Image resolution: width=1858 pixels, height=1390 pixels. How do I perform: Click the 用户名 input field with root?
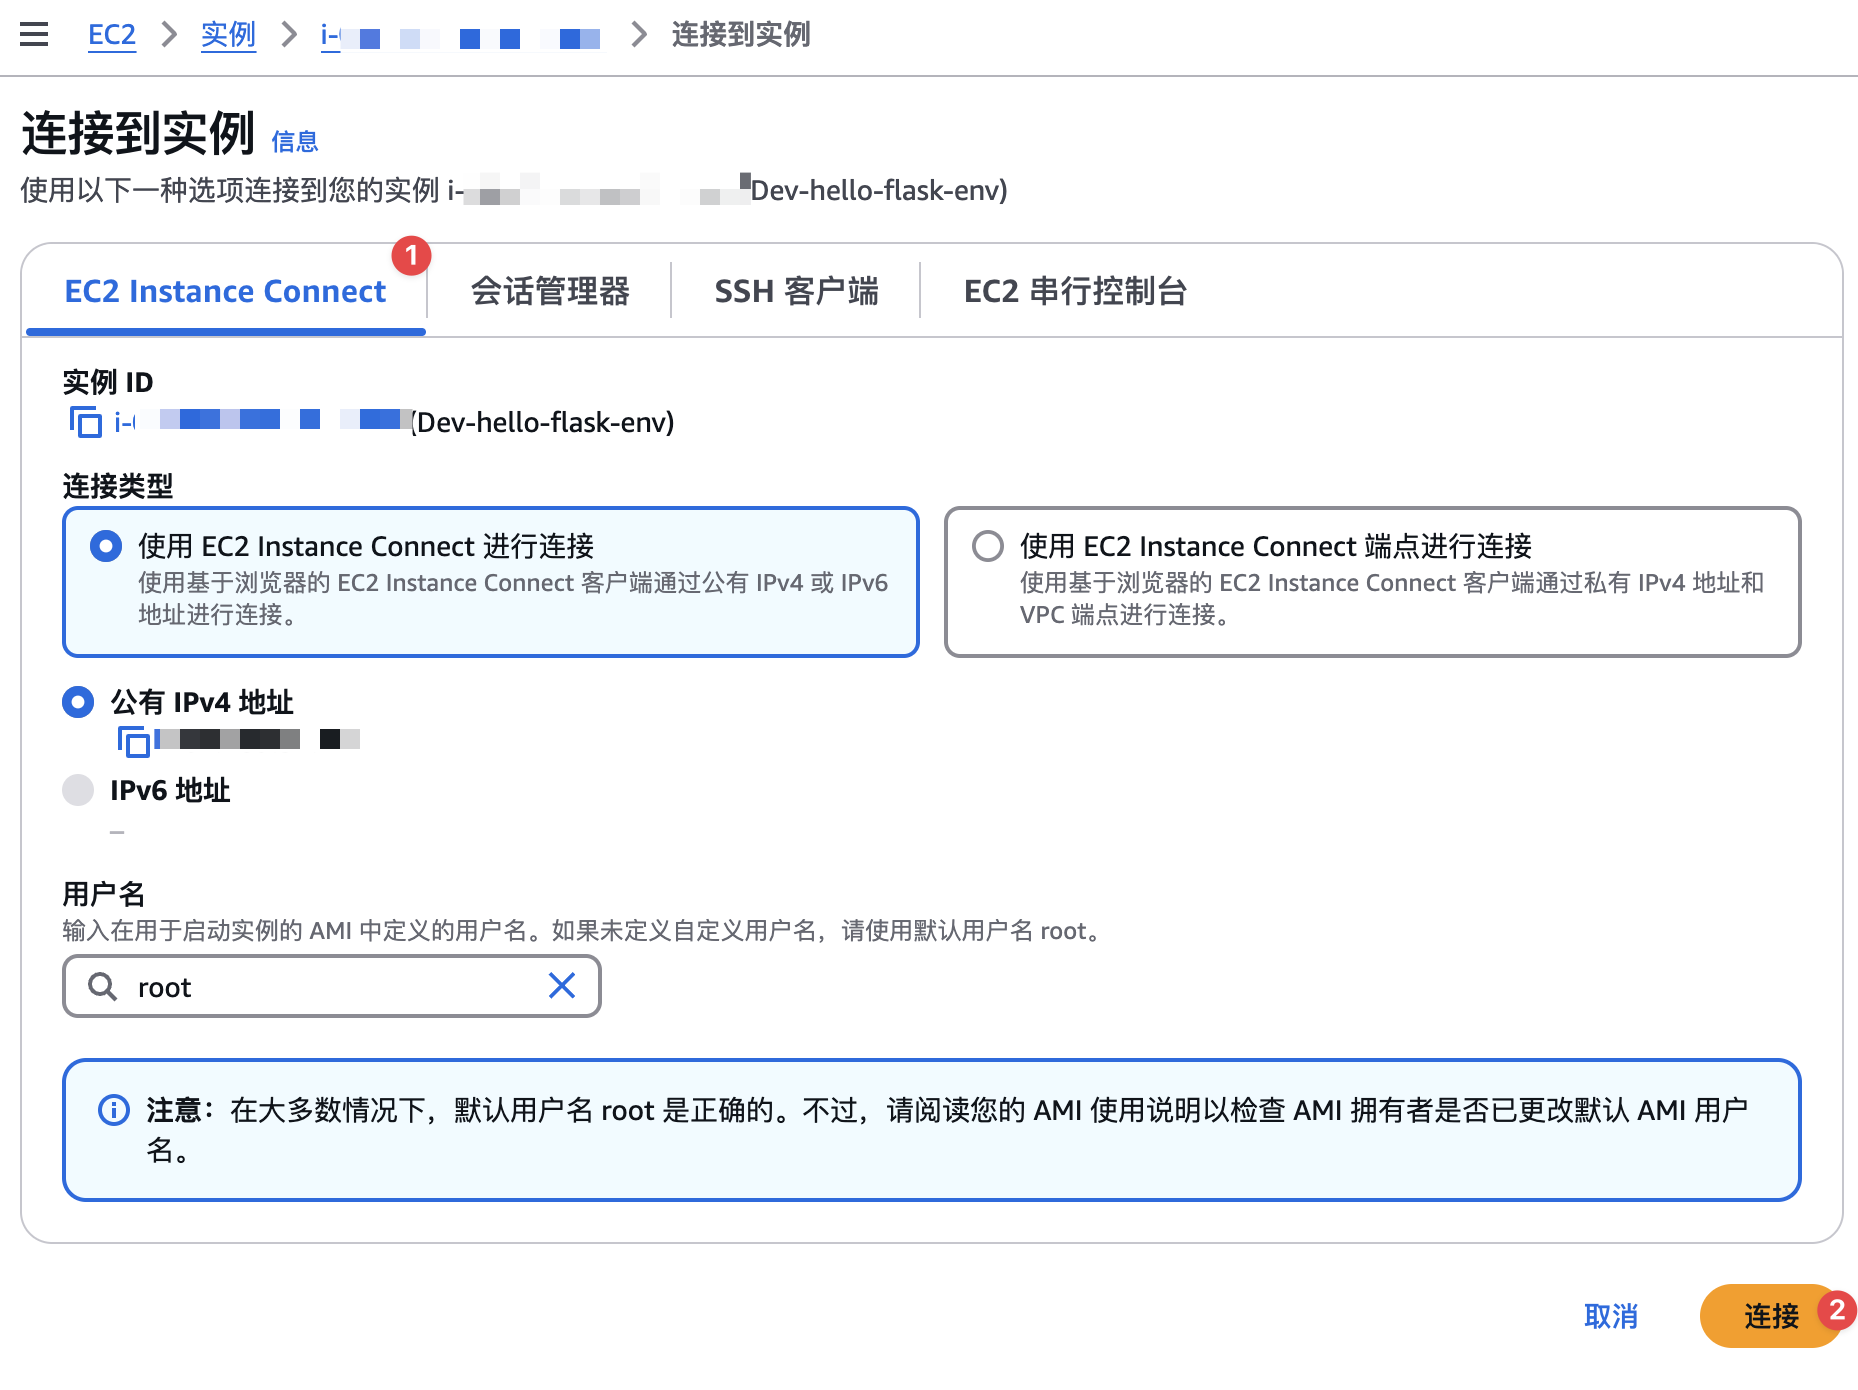click(332, 987)
